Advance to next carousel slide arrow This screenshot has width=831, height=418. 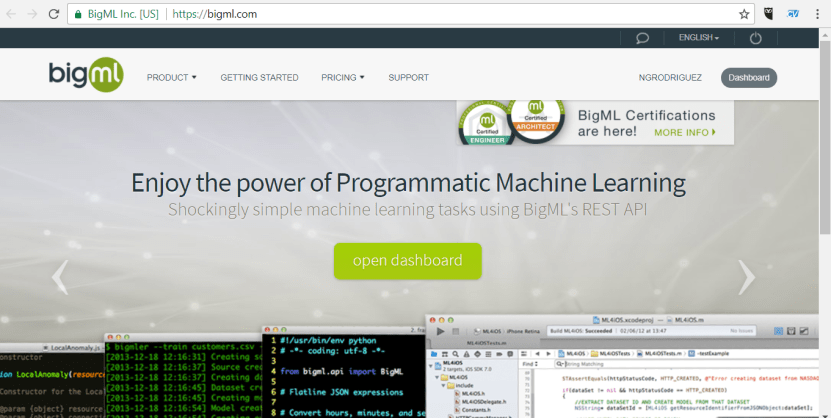[x=746, y=276]
